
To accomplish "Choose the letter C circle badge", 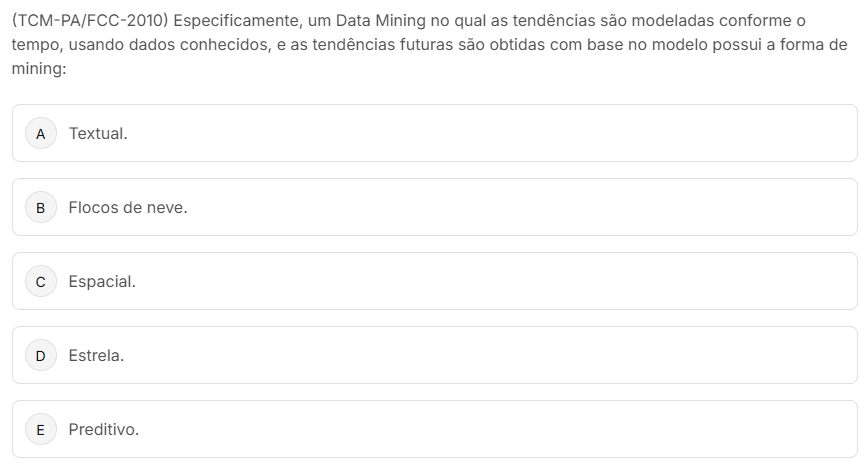I will pos(40,282).
